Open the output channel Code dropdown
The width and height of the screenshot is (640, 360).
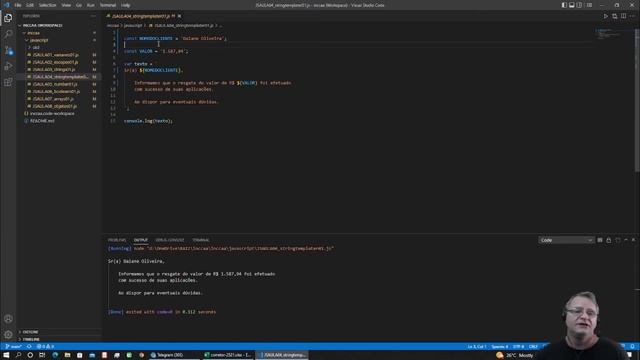click(566, 240)
